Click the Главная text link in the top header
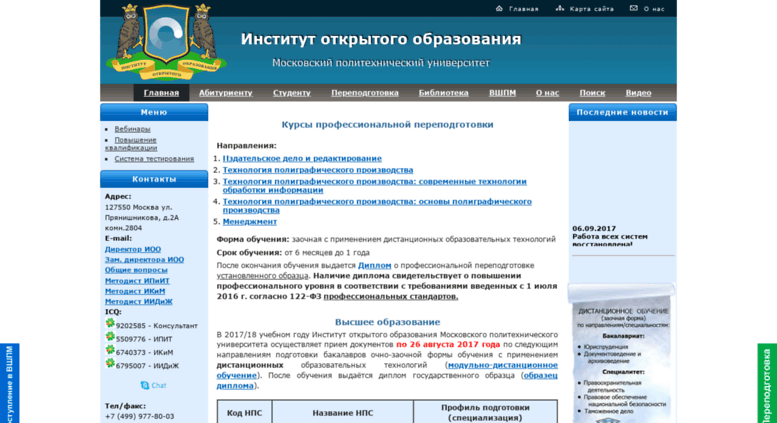Screen dimensions: 777x423 524,9
